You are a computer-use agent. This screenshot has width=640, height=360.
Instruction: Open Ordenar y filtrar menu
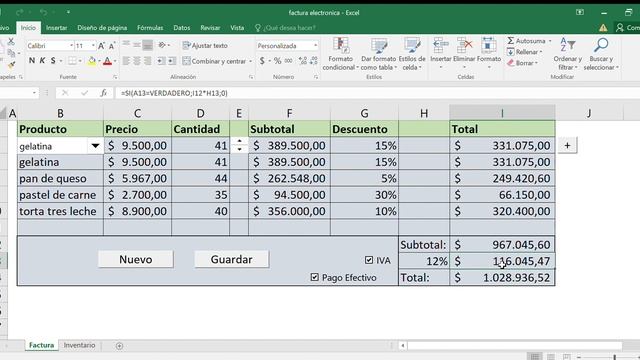[568, 54]
